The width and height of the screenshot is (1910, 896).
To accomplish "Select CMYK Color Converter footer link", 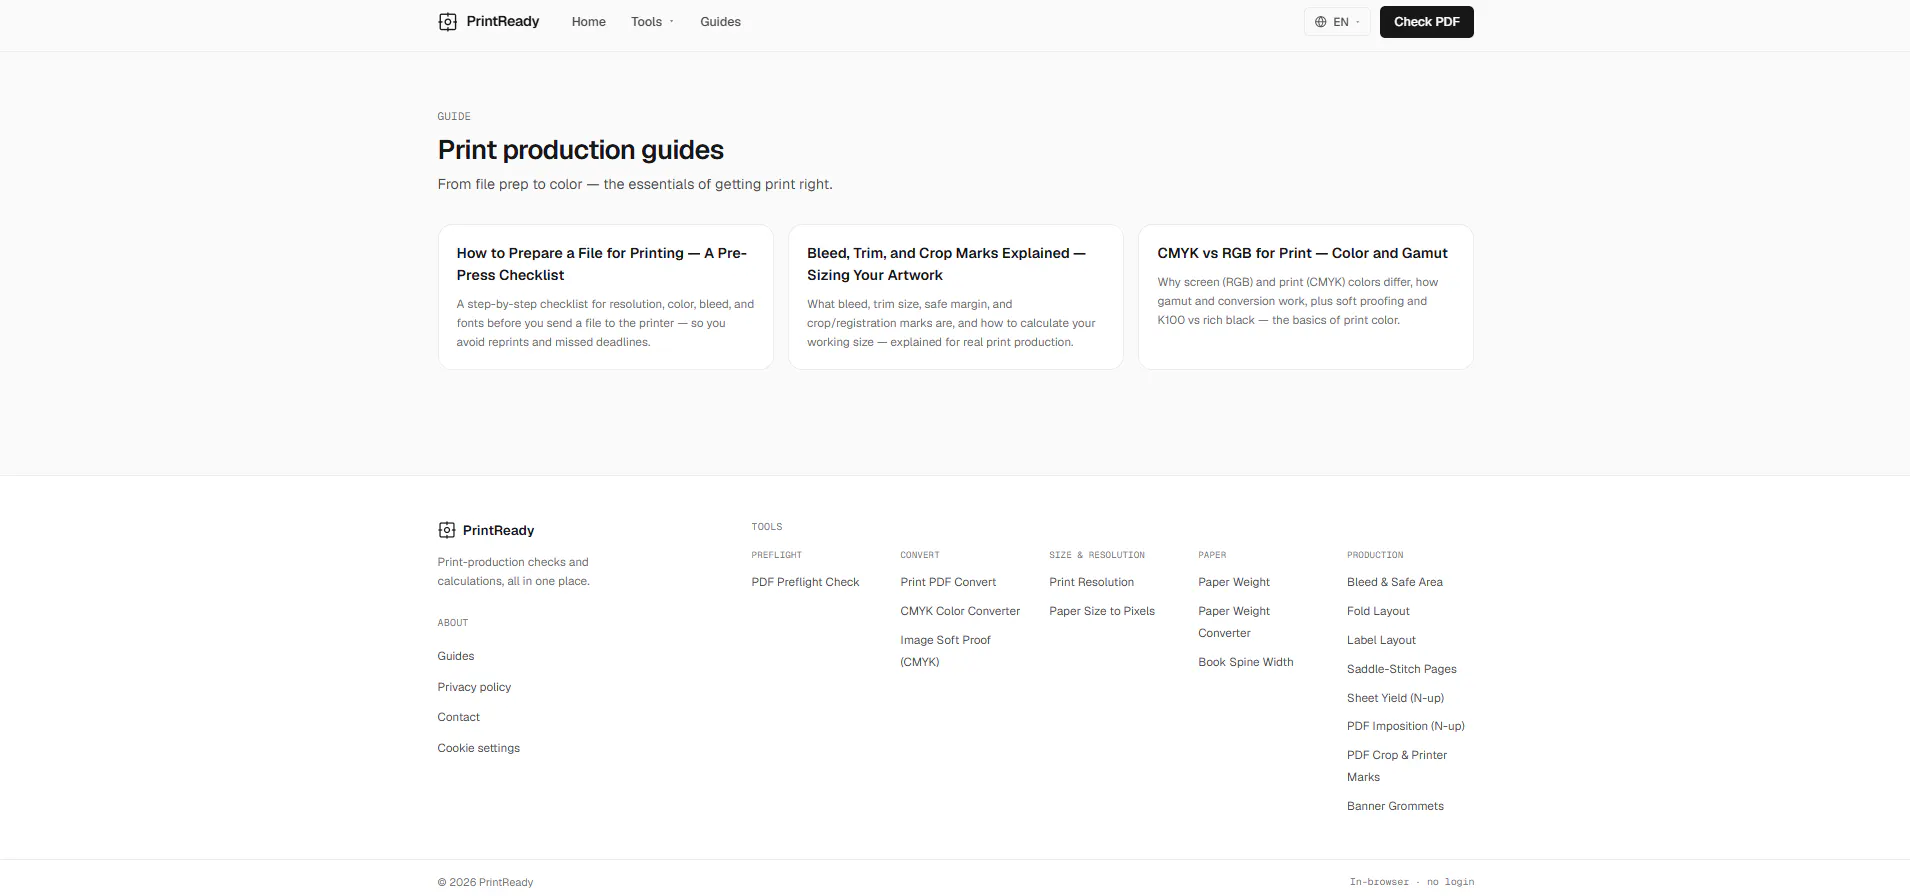I will pos(960,611).
